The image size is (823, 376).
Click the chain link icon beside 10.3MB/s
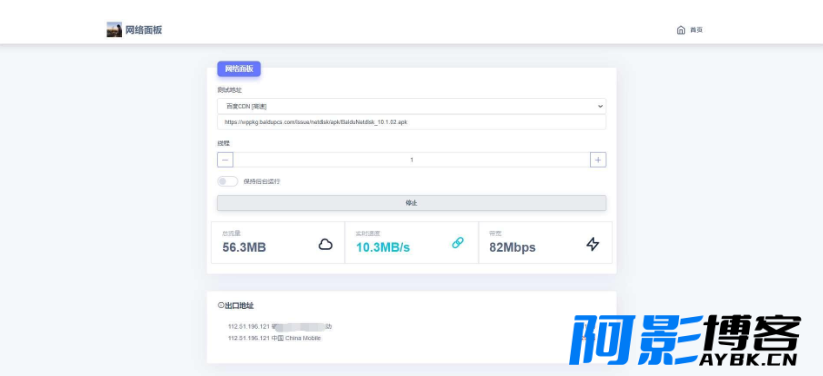(458, 243)
